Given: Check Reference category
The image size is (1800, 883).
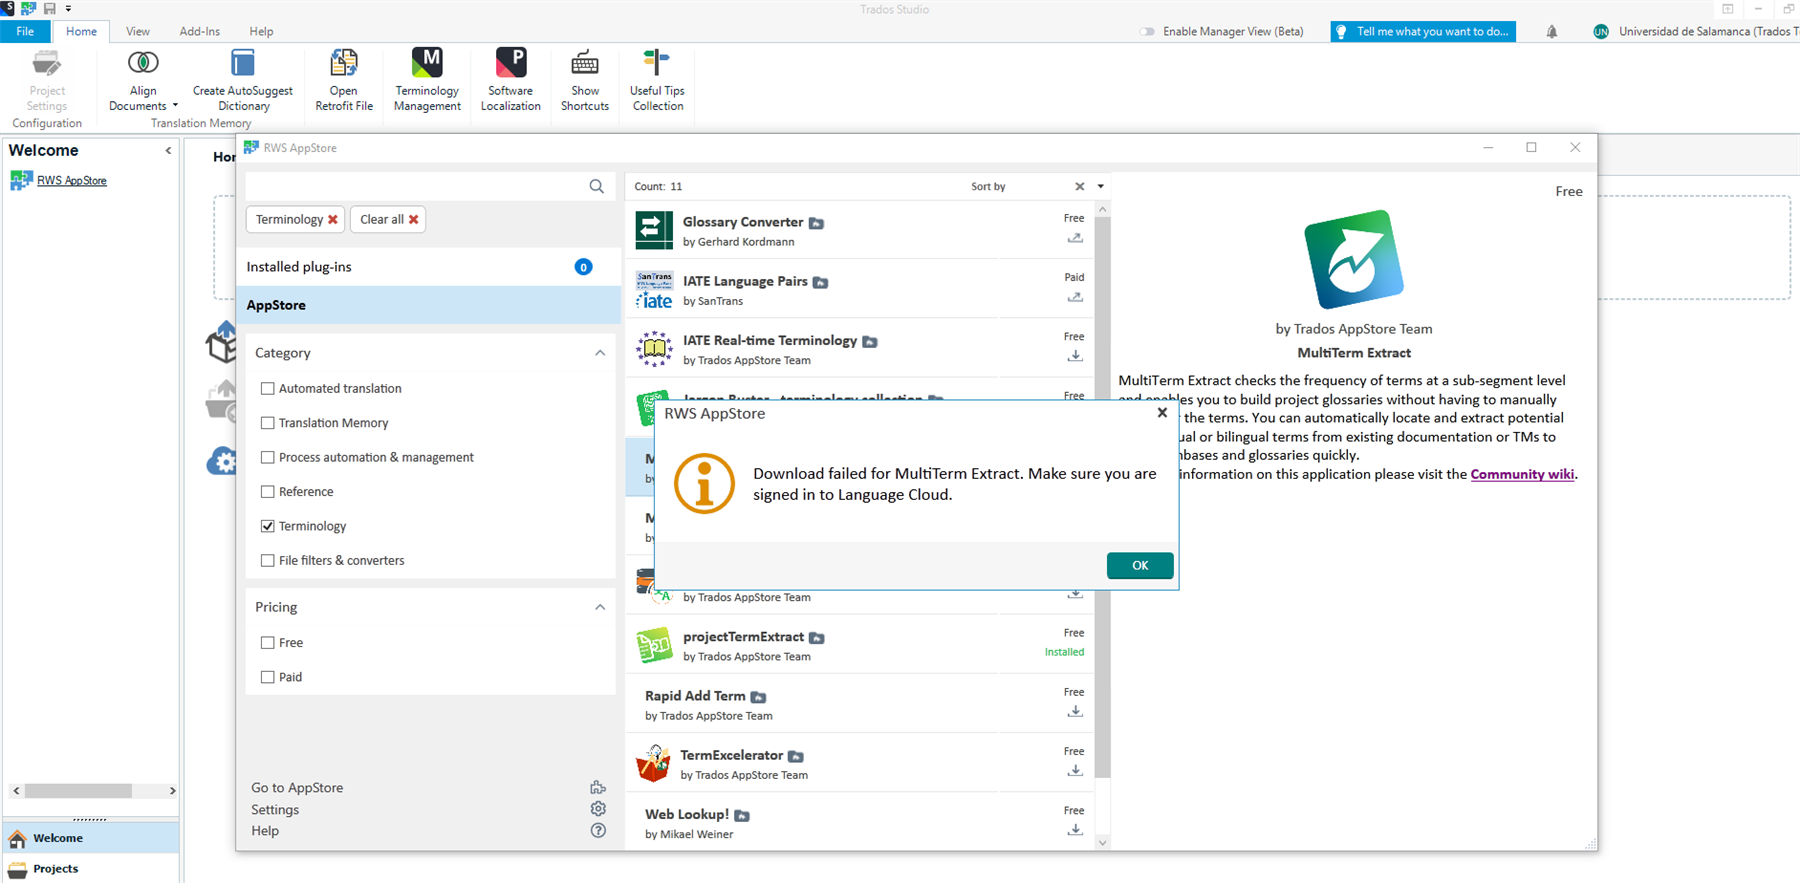Looking at the screenshot, I should 267,492.
